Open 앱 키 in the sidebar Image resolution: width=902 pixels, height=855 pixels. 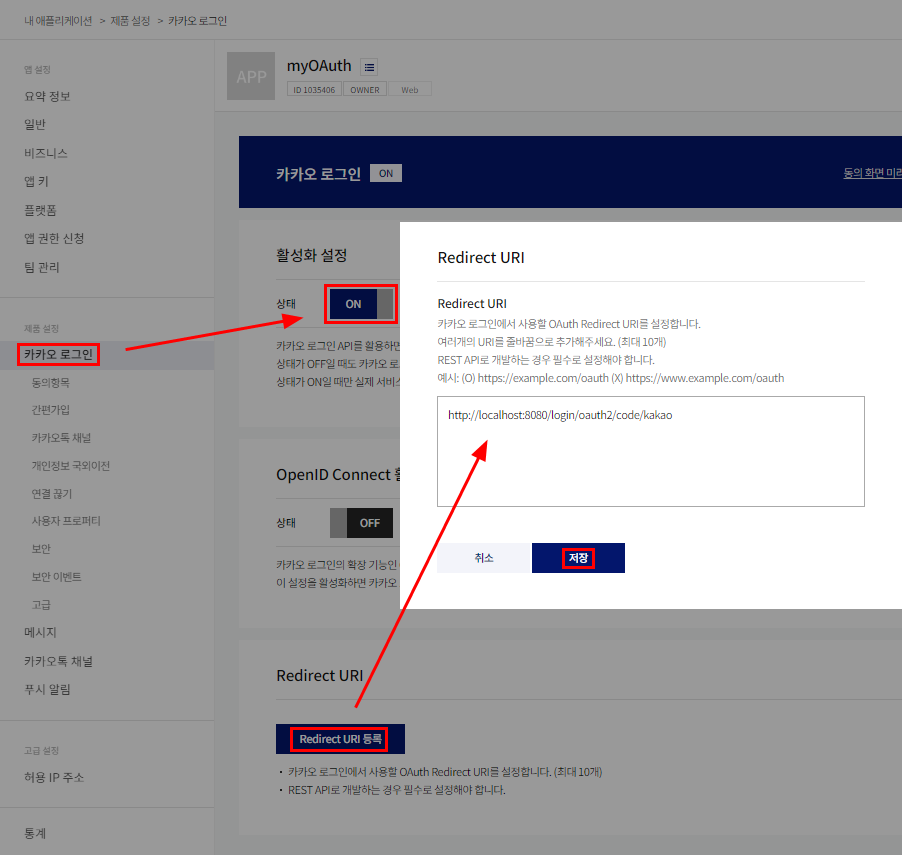point(36,181)
